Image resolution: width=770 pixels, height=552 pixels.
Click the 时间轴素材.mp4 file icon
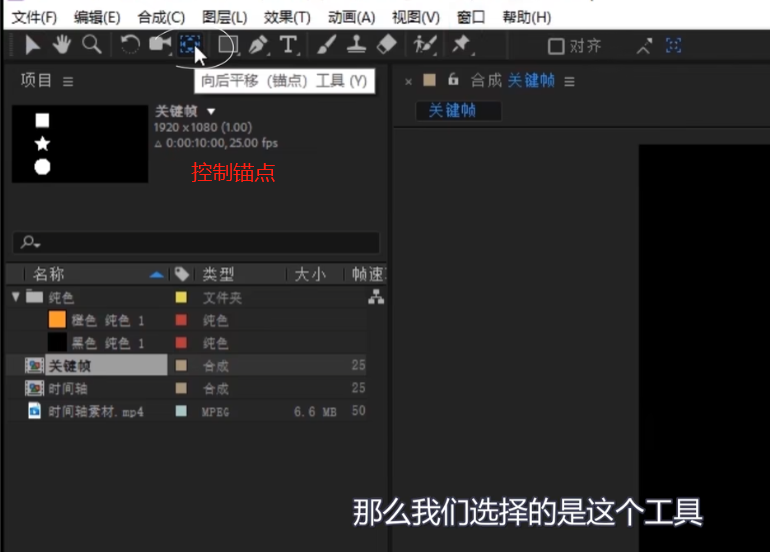pos(34,411)
